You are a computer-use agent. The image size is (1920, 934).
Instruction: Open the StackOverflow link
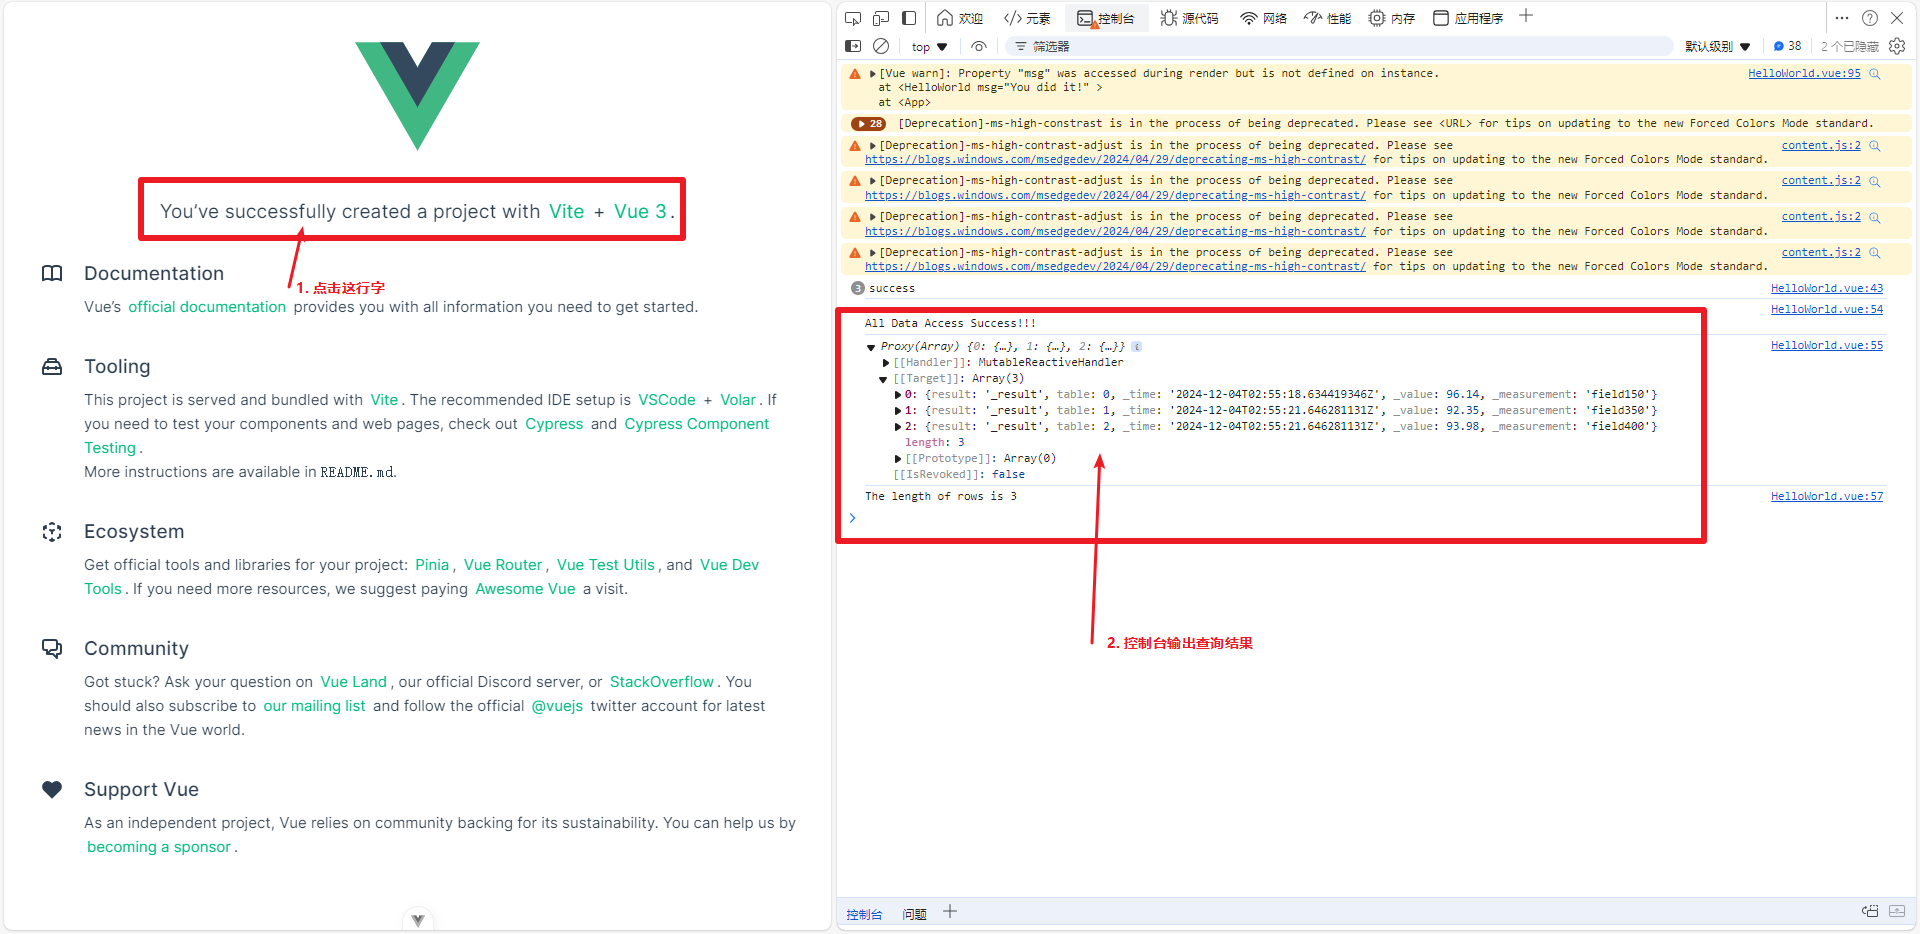(x=662, y=682)
